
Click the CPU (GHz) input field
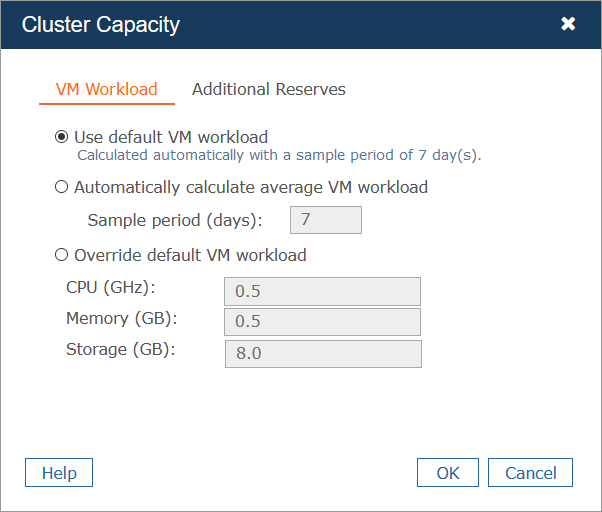[322, 291]
